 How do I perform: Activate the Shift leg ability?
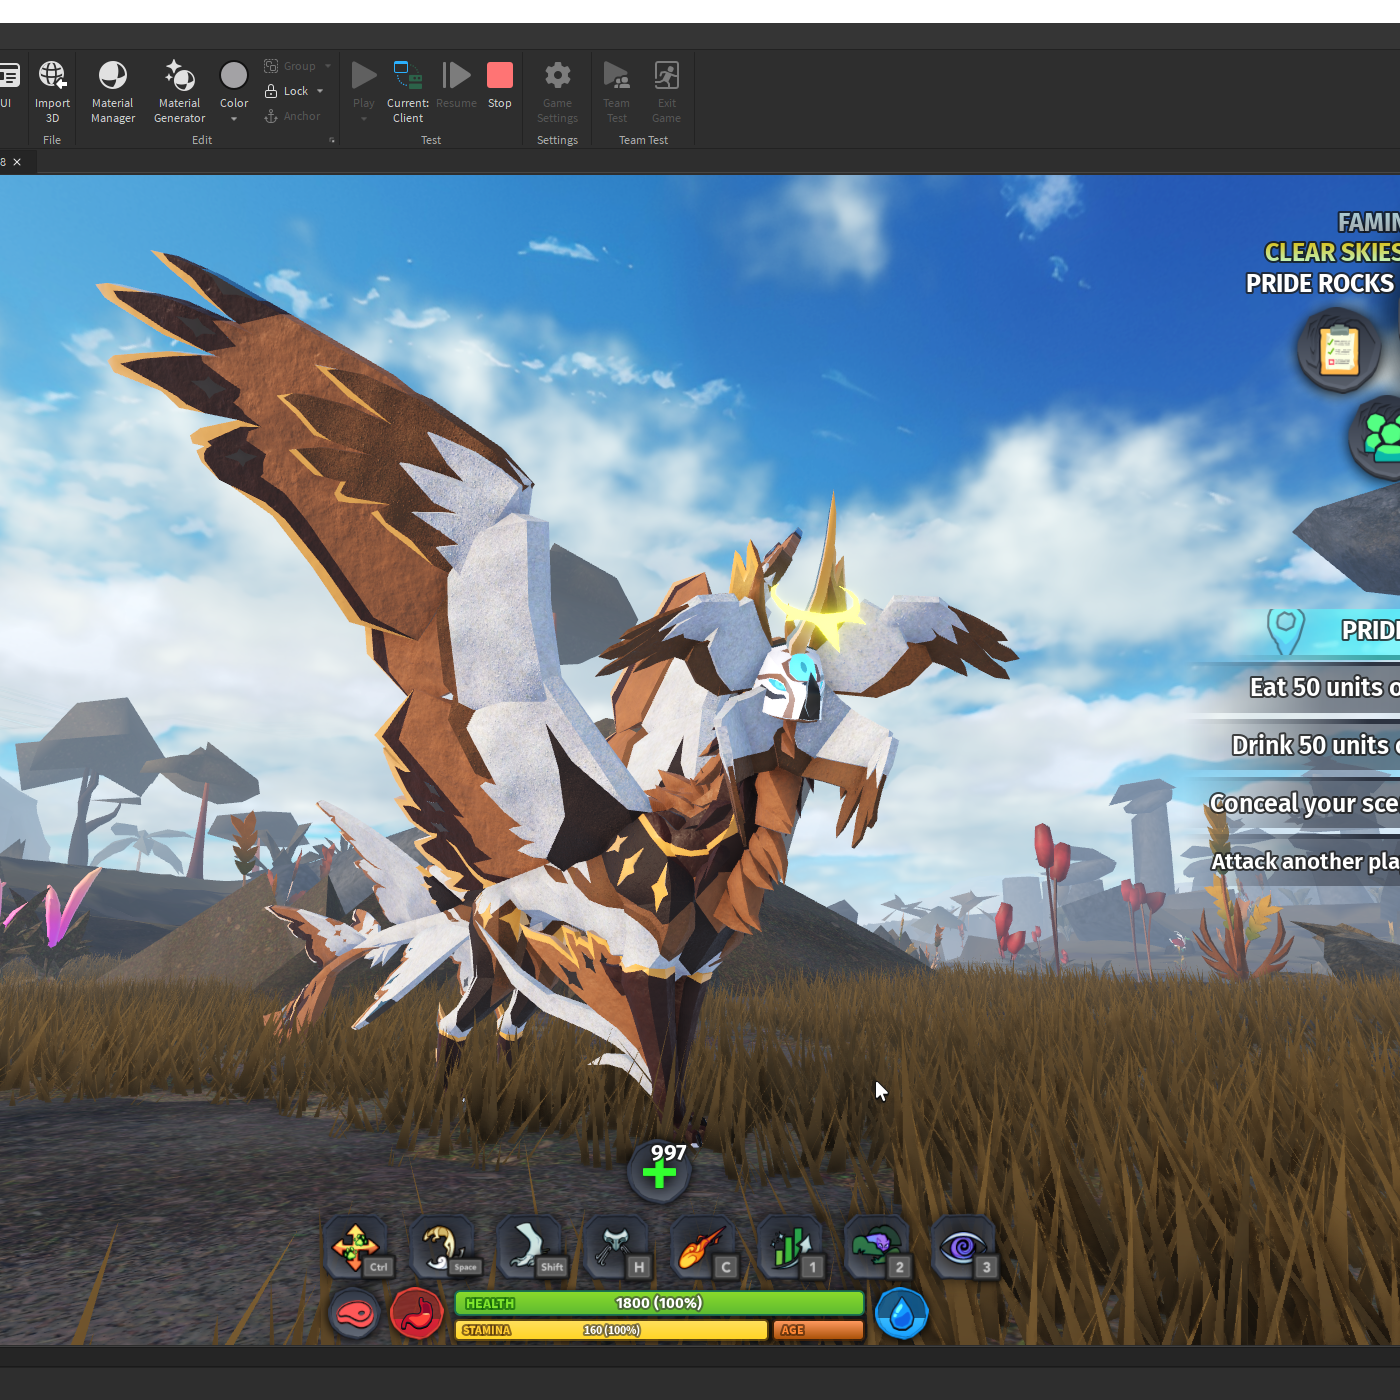click(x=531, y=1248)
